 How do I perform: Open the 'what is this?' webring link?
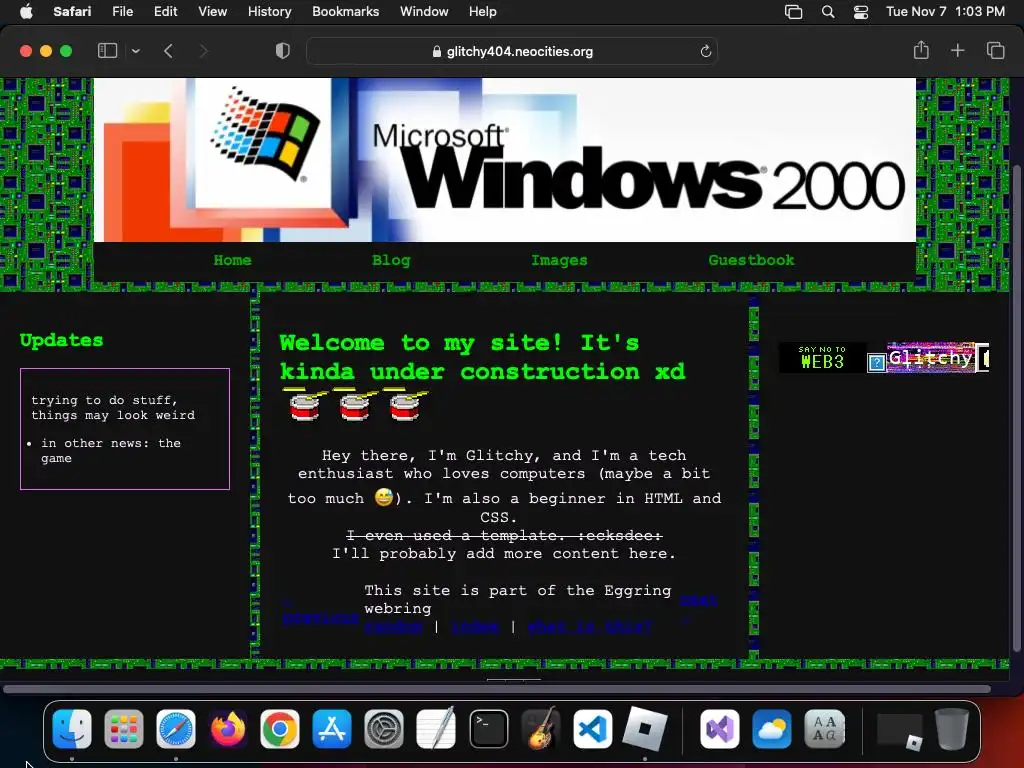coord(589,626)
